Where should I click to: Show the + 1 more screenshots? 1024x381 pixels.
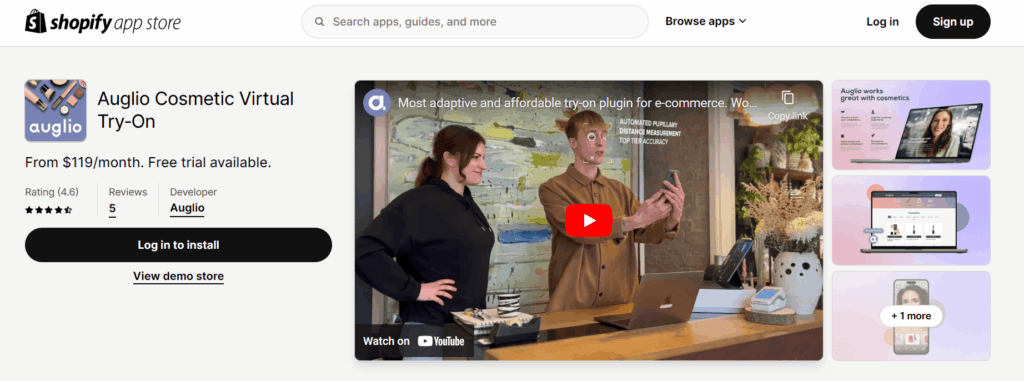911,316
